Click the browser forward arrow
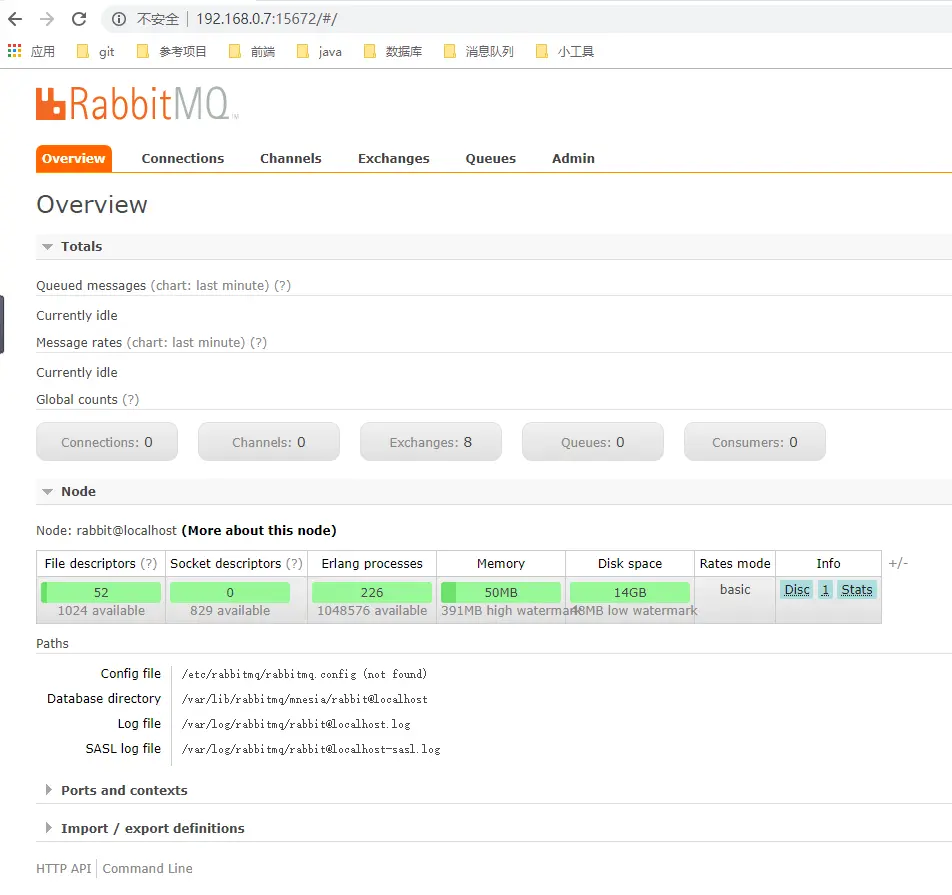 47,19
